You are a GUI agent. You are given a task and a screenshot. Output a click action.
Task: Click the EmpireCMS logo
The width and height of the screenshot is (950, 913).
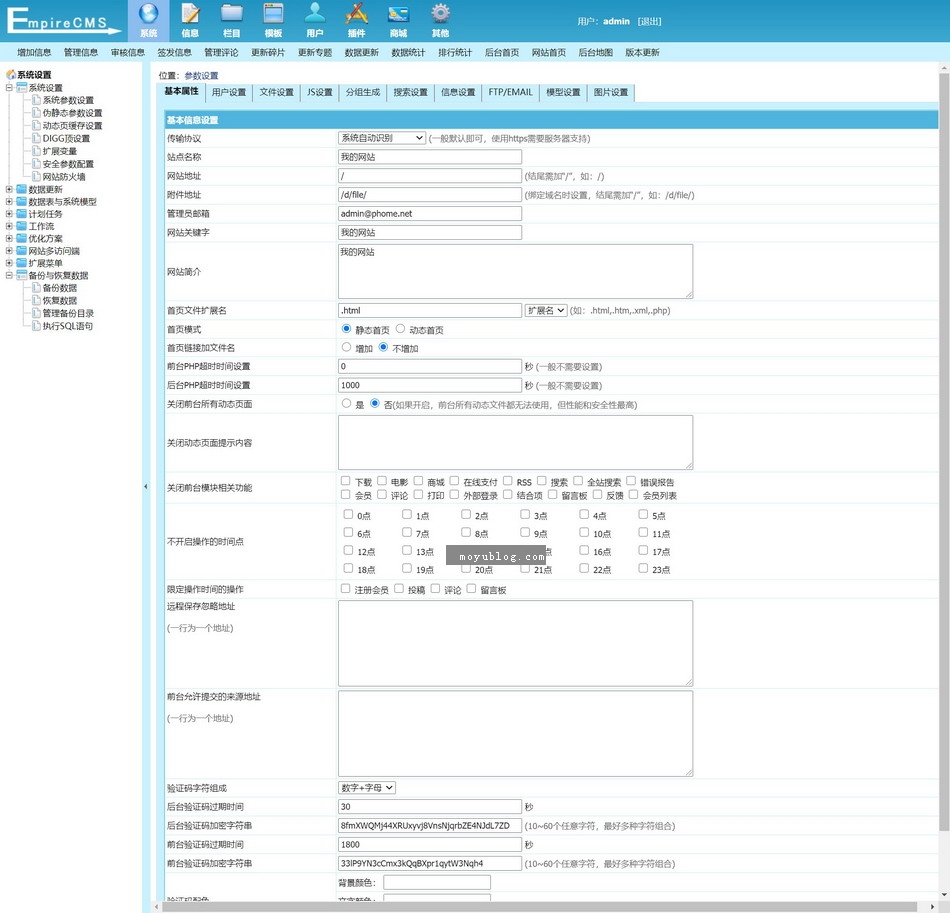63,21
